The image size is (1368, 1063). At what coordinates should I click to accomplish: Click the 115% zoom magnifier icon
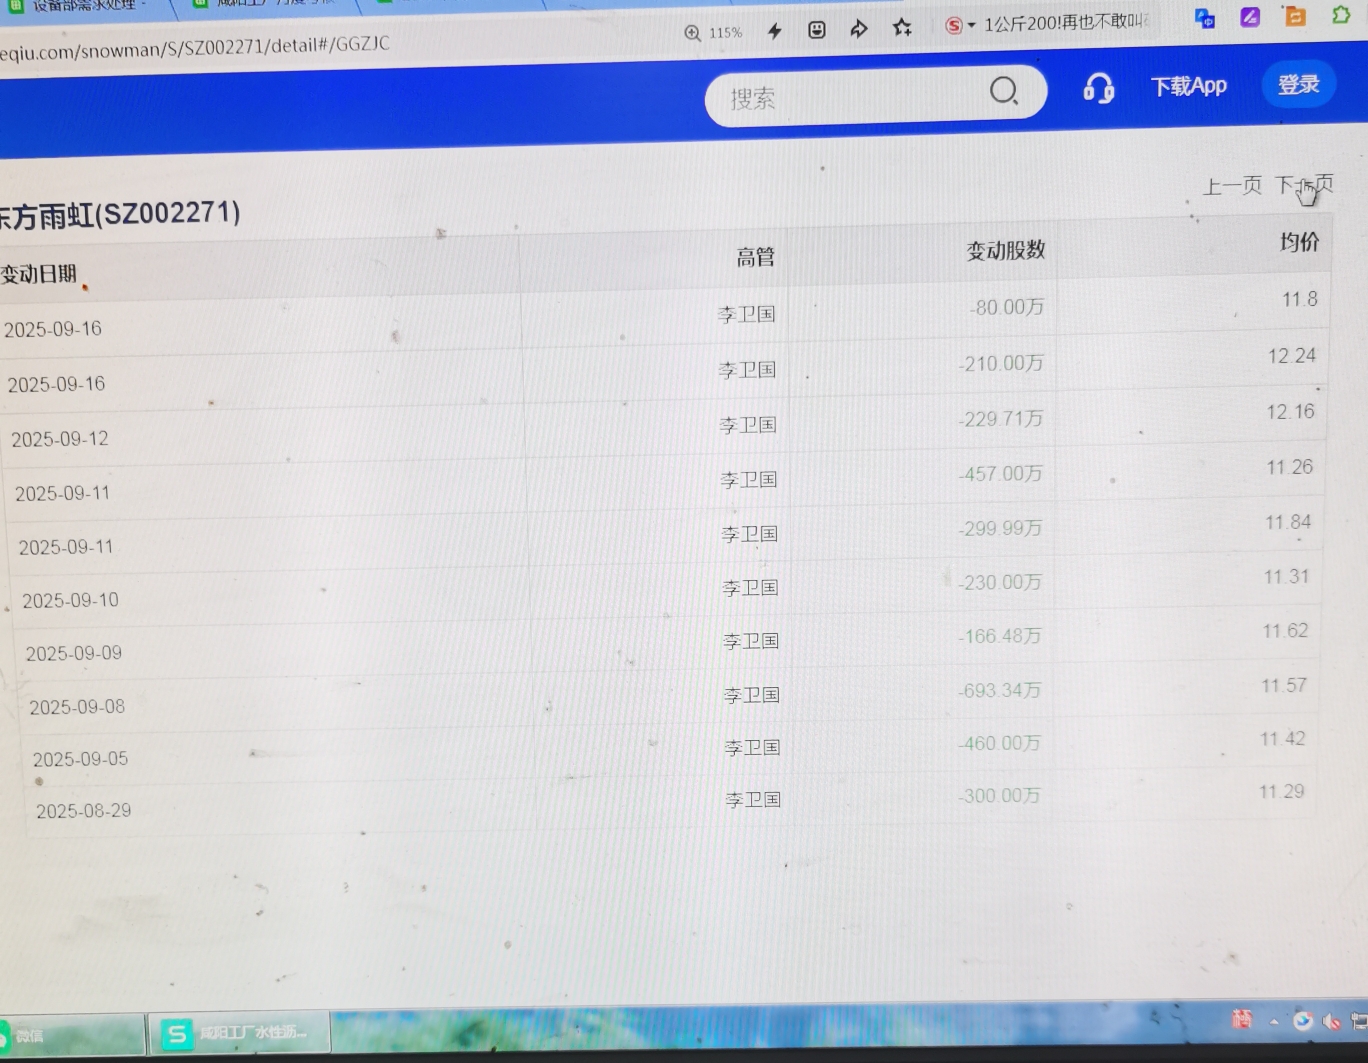pos(692,33)
